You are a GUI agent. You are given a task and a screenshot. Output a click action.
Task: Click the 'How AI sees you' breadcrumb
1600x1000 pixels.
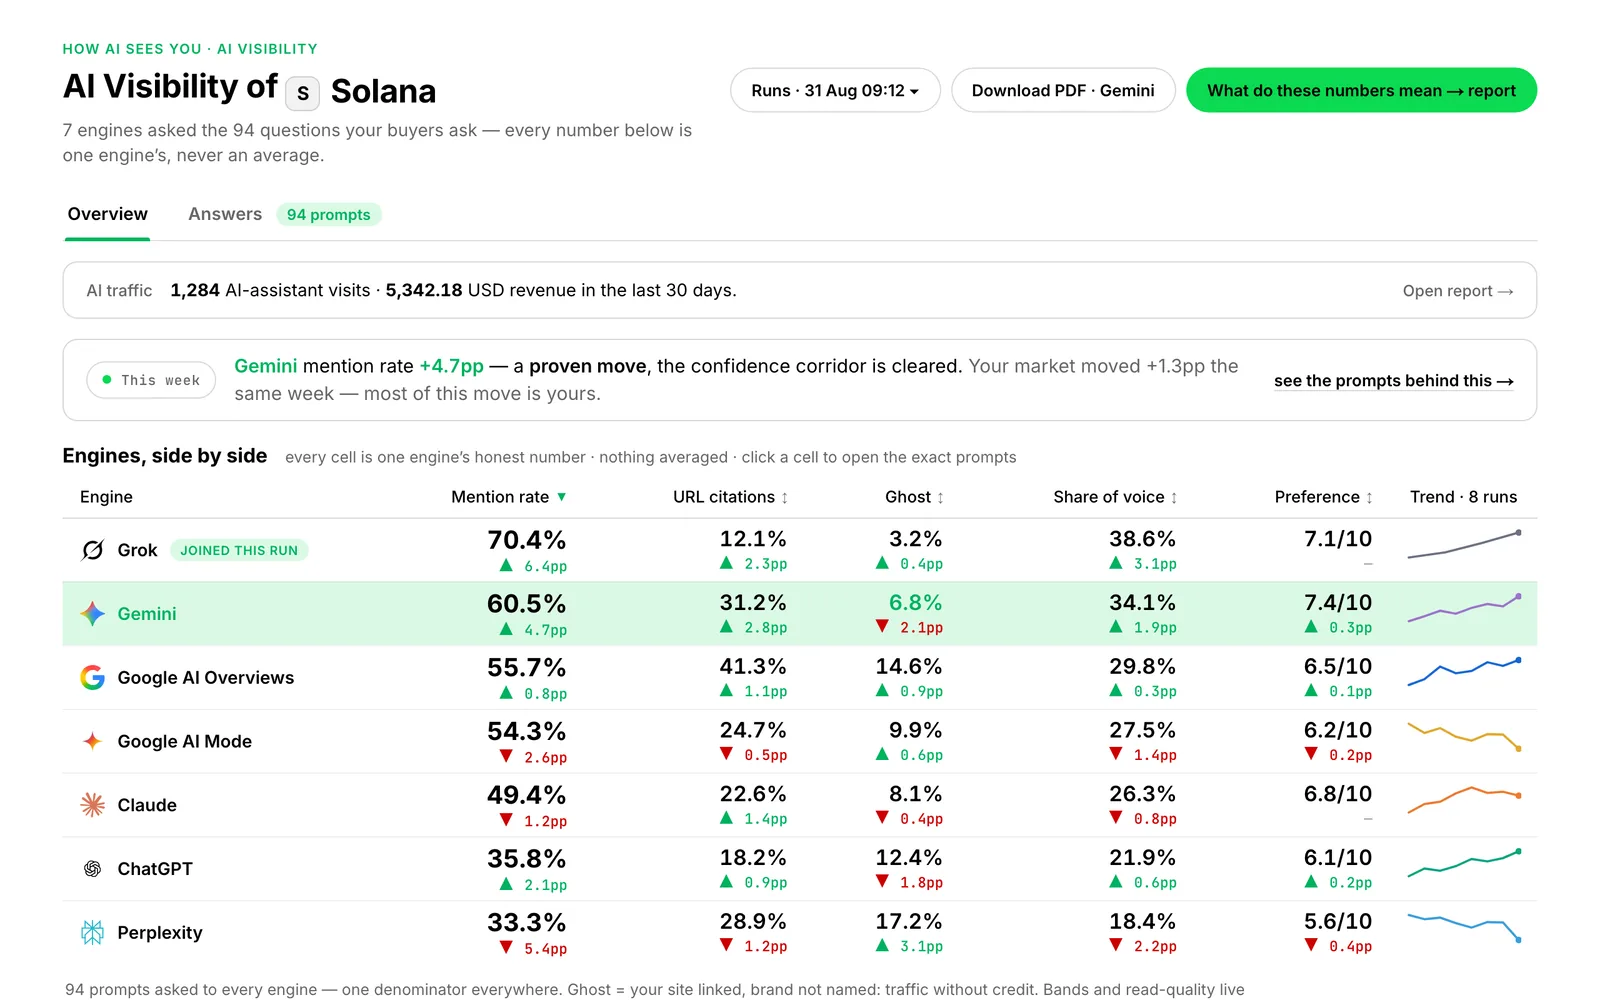(132, 49)
